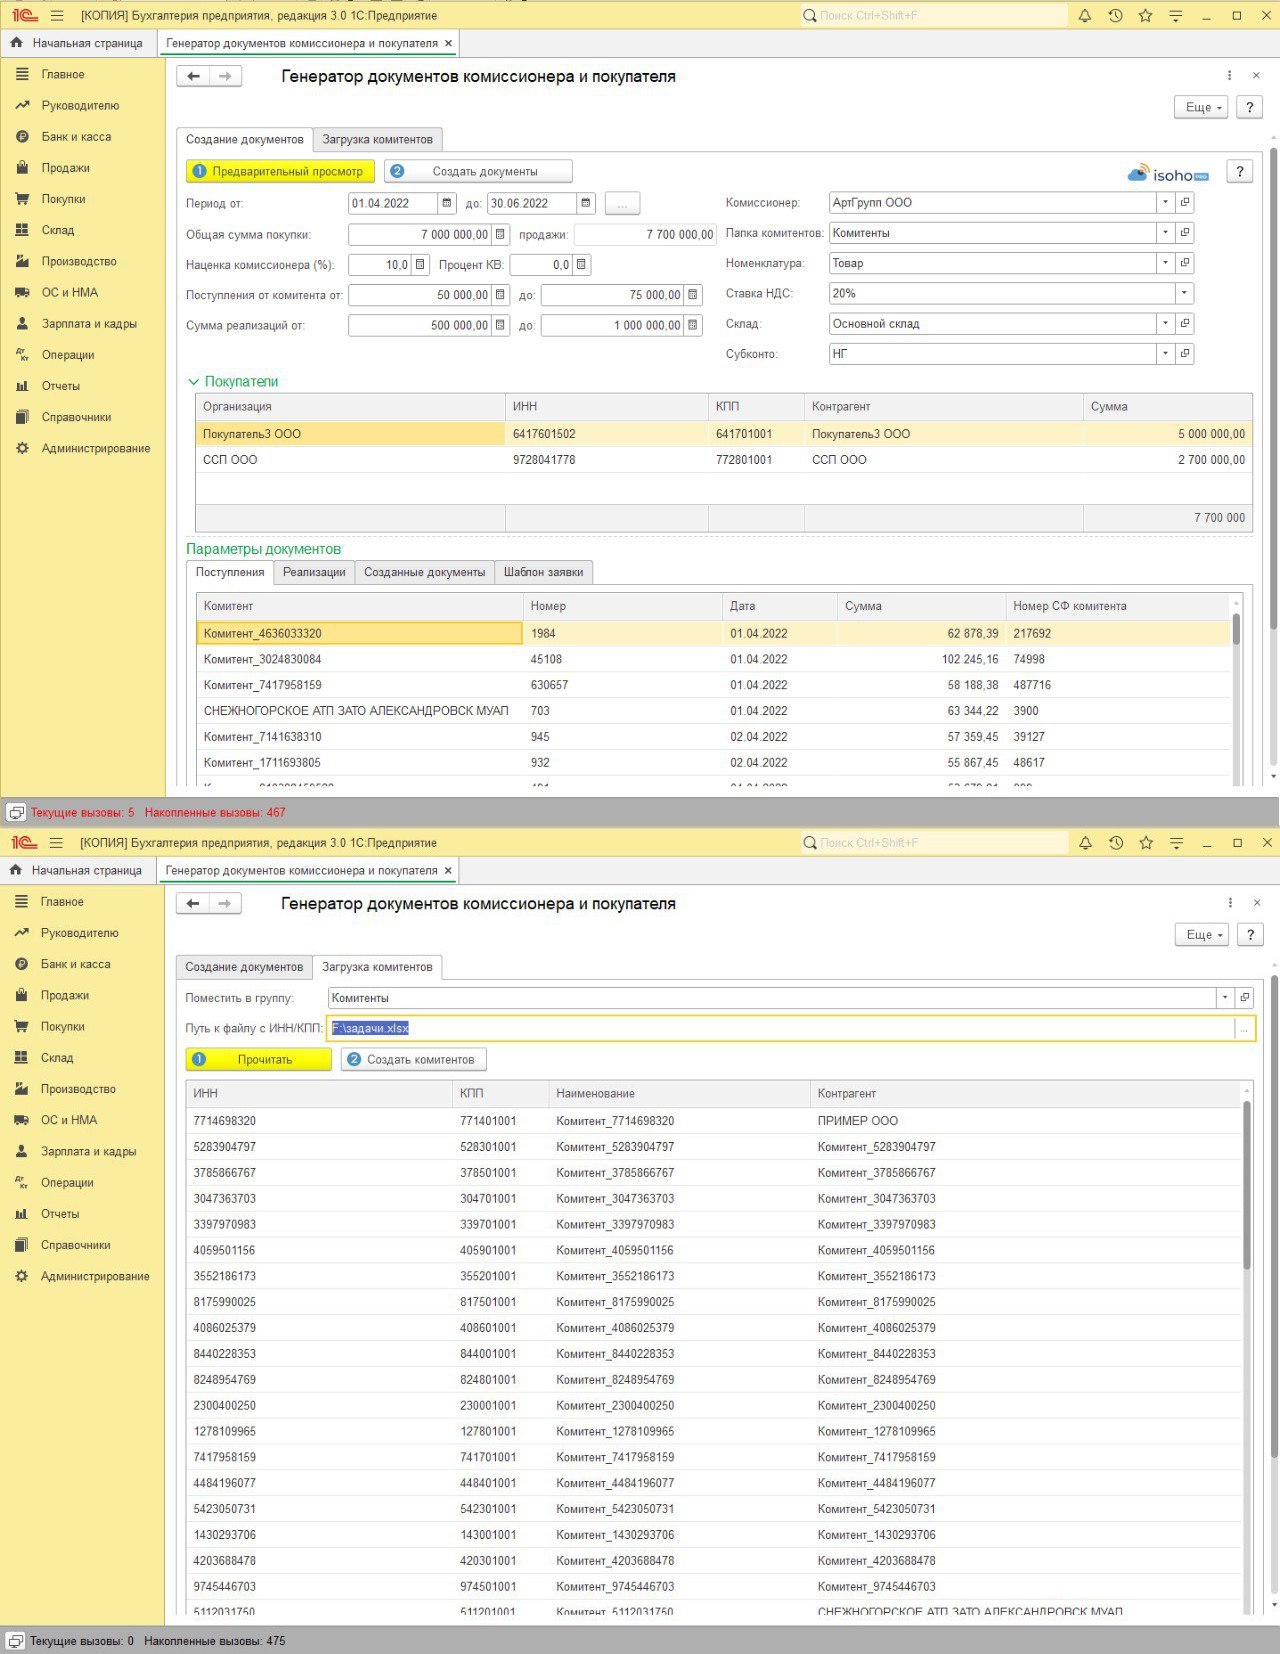The height and width of the screenshot is (1654, 1280).
Task: Open Субконто НГ record icon
Action: 1185,353
